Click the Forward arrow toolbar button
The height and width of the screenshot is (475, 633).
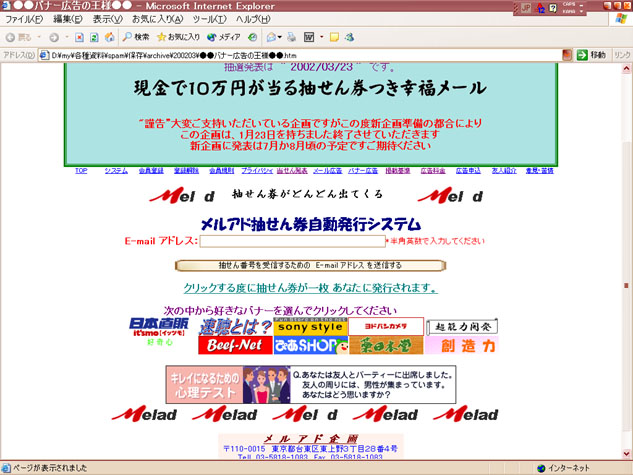[54, 38]
